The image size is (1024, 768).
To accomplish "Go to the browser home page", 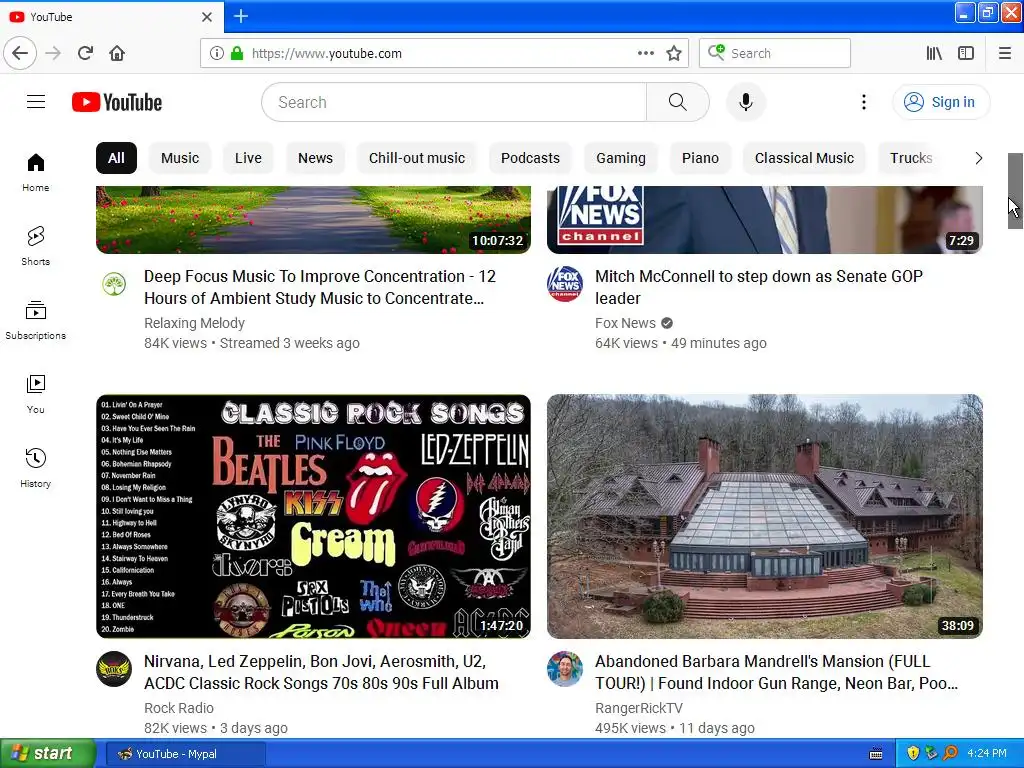I will click(117, 53).
